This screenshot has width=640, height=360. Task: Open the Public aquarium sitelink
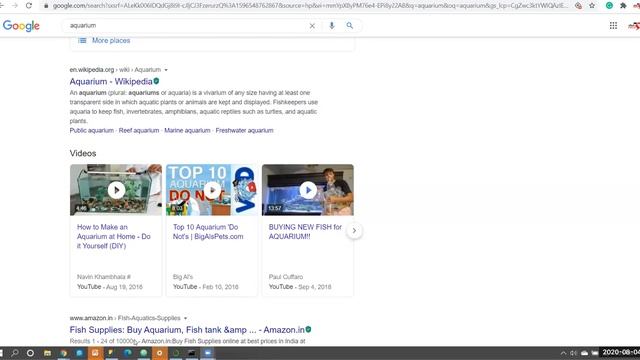tap(91, 131)
